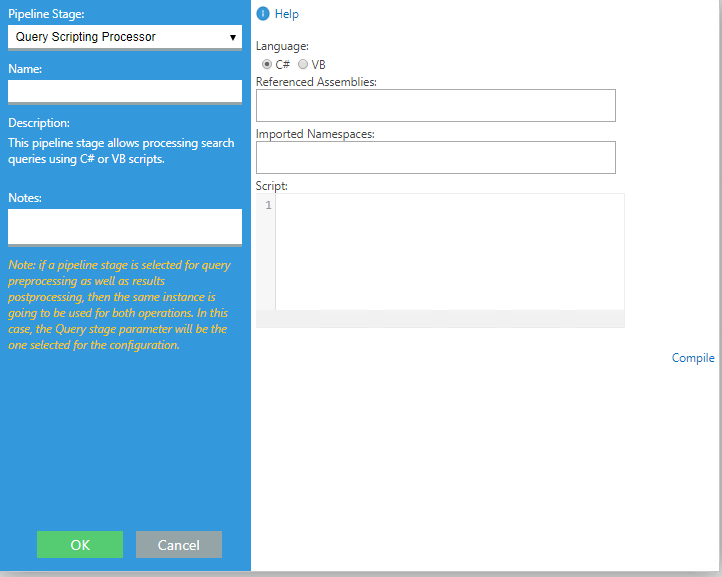Click the dropdown arrow beside Query Scripting Processor
Screen dimensions: 722x577
(232, 37)
